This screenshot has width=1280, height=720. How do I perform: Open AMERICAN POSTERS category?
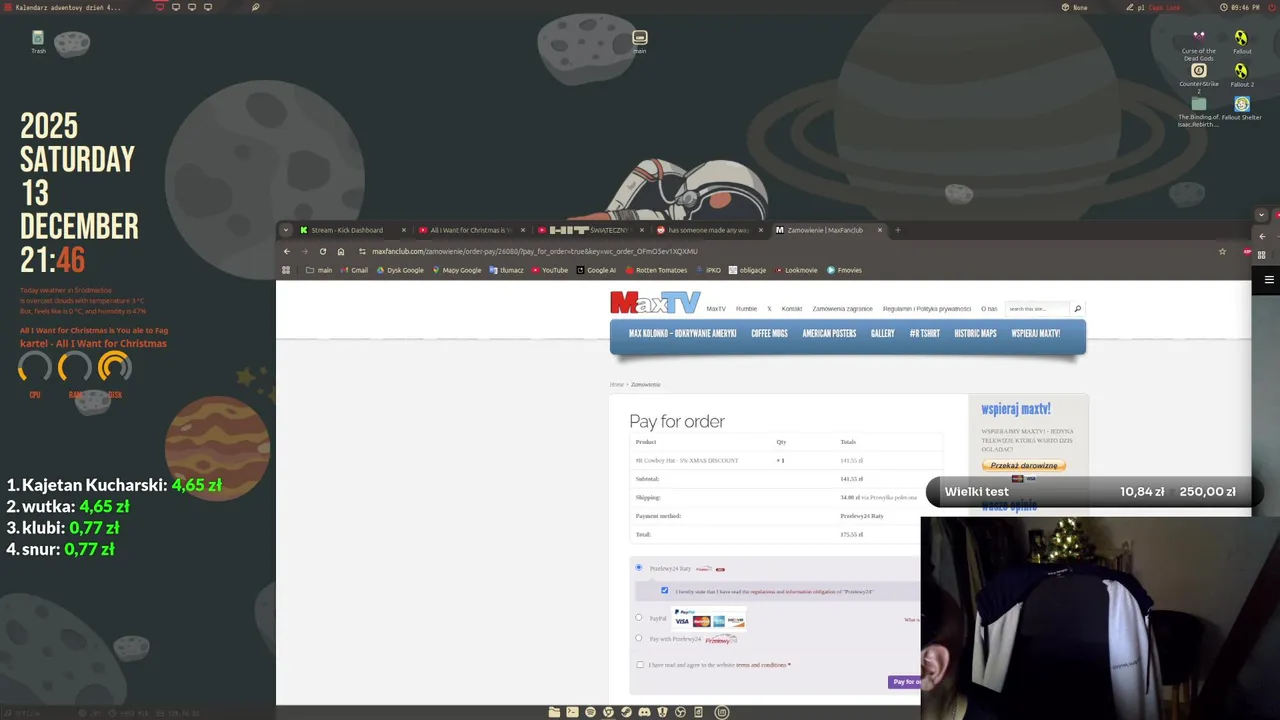click(x=829, y=334)
